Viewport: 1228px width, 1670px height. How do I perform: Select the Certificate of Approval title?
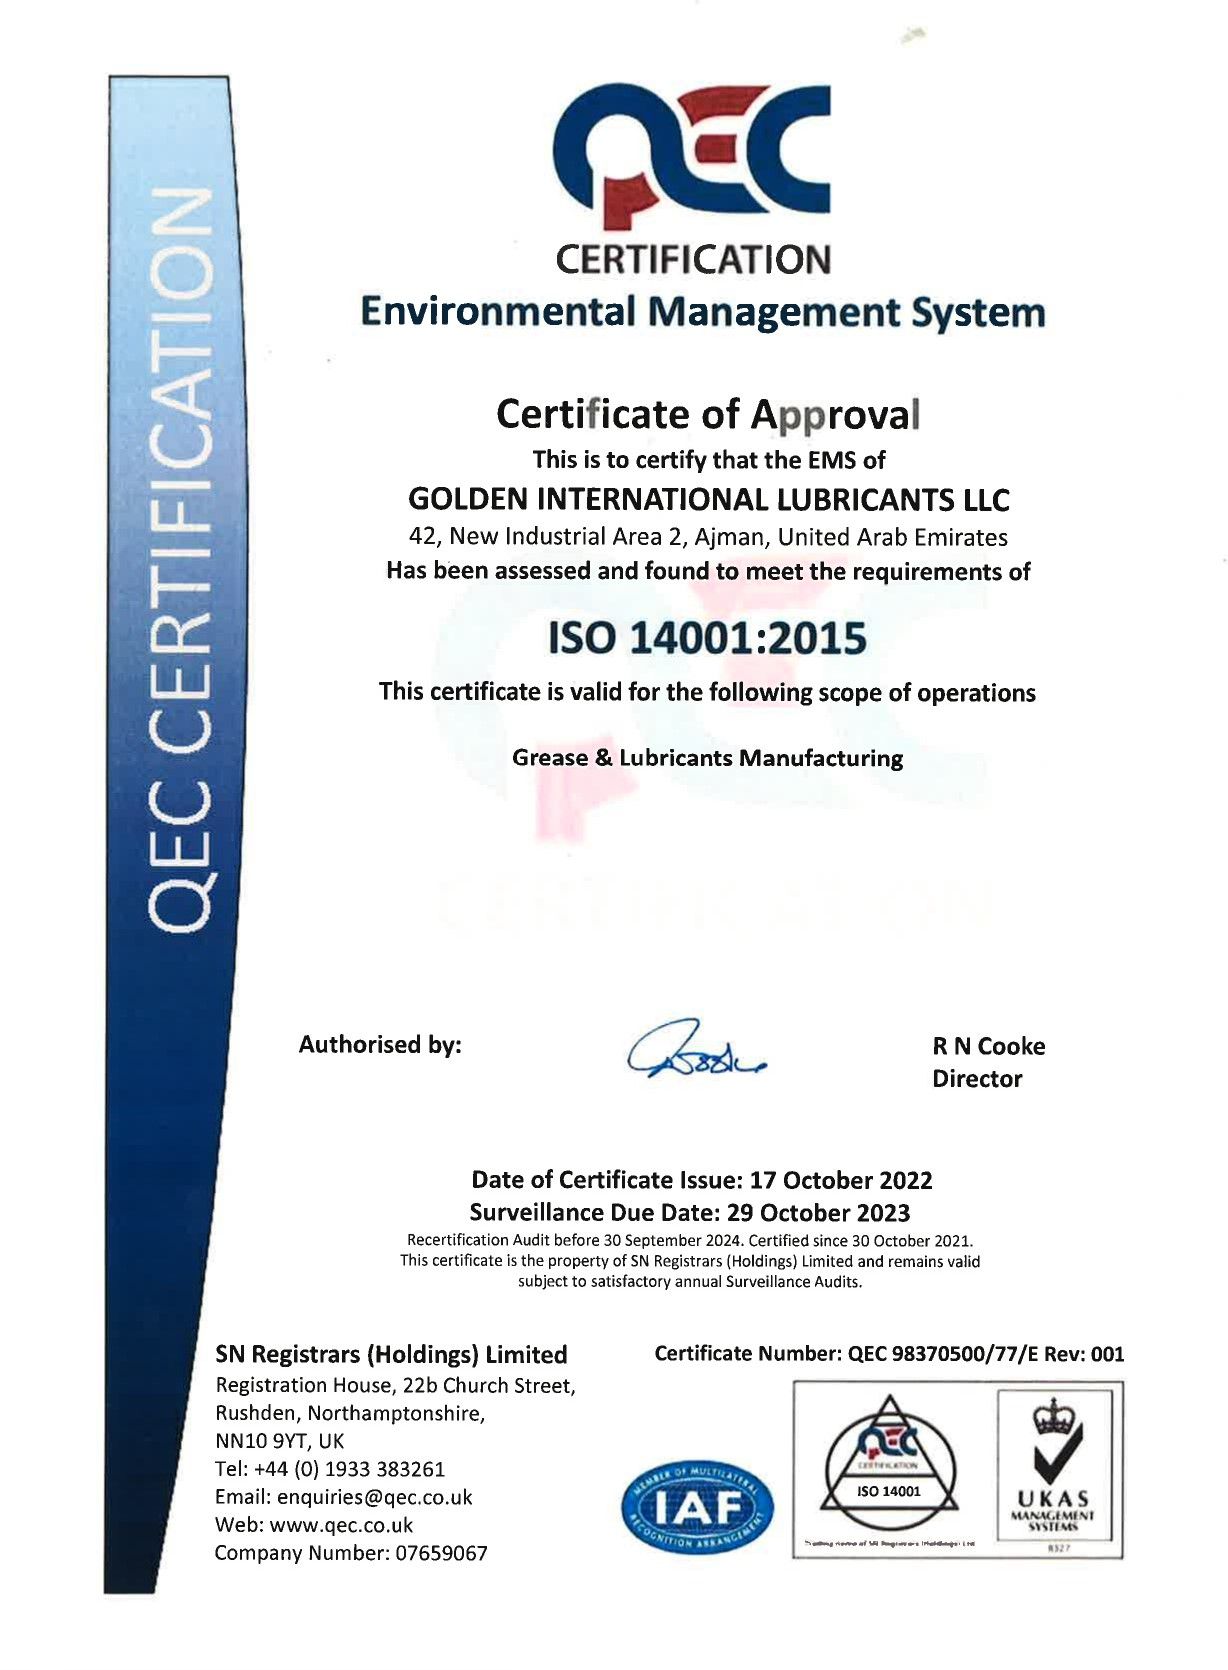(x=707, y=414)
